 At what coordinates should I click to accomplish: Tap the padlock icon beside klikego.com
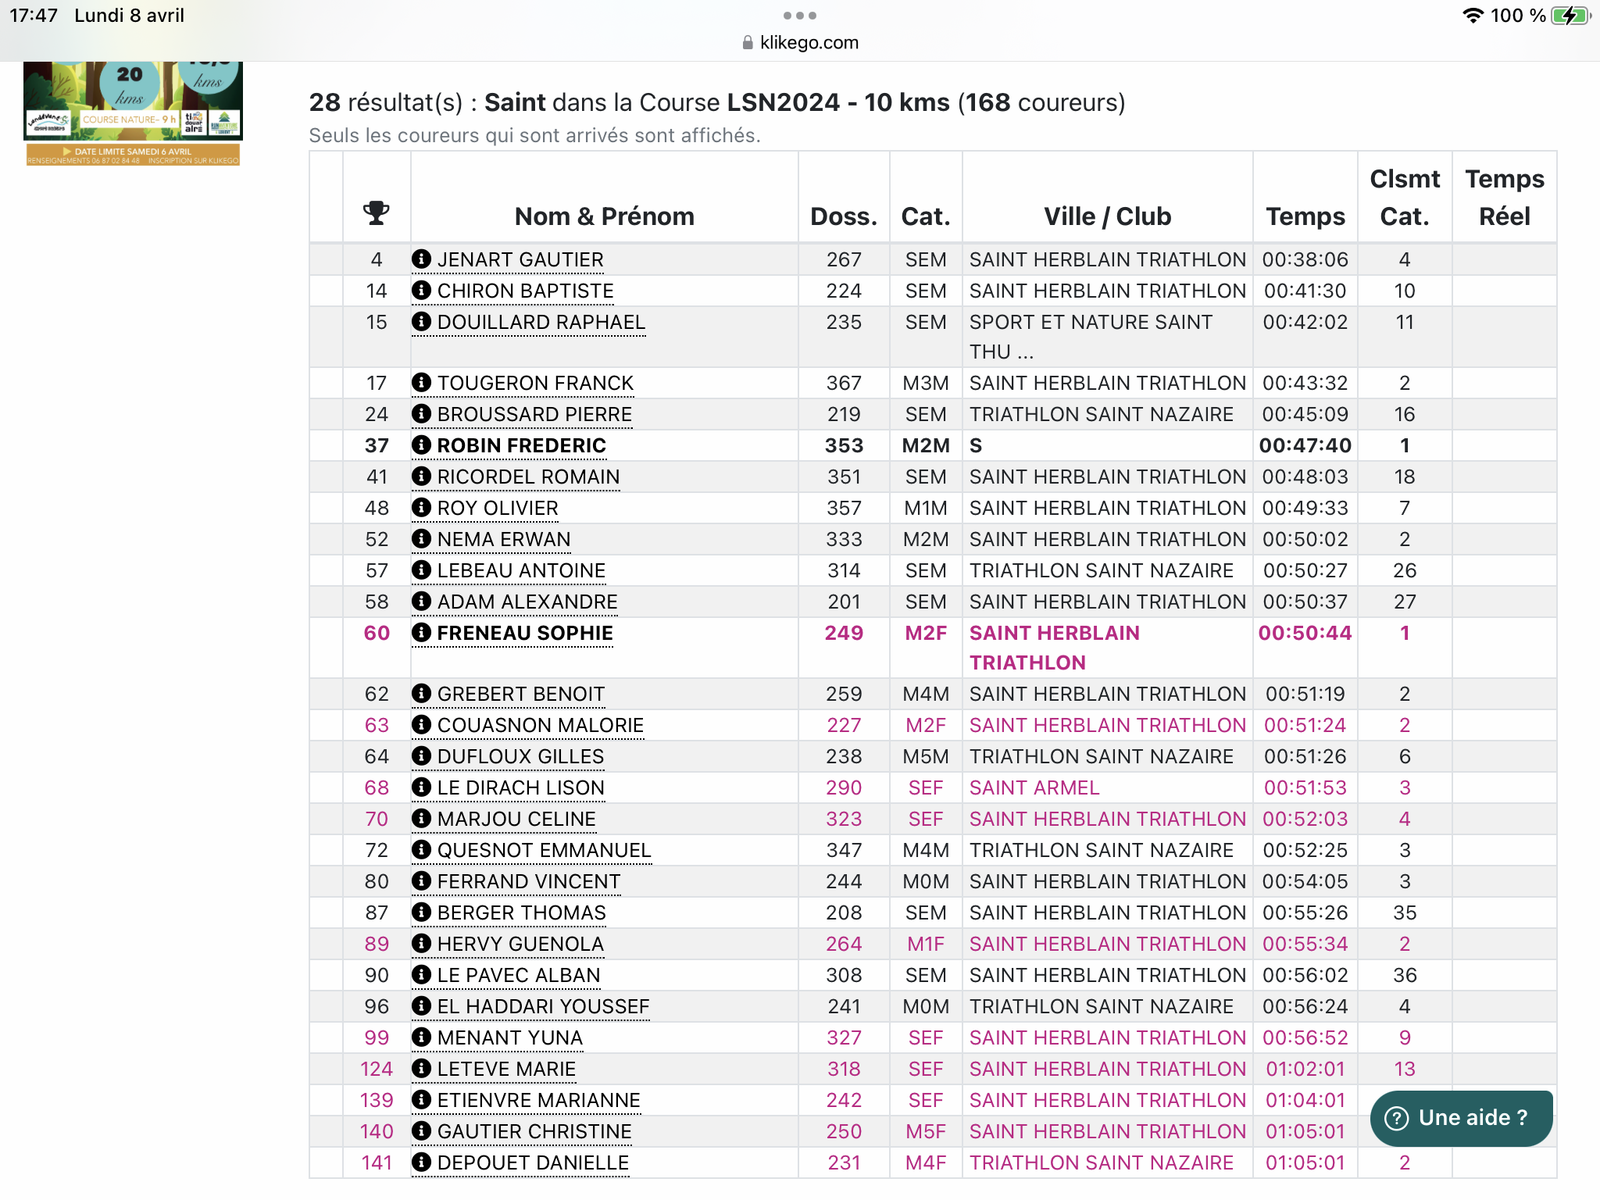(747, 43)
